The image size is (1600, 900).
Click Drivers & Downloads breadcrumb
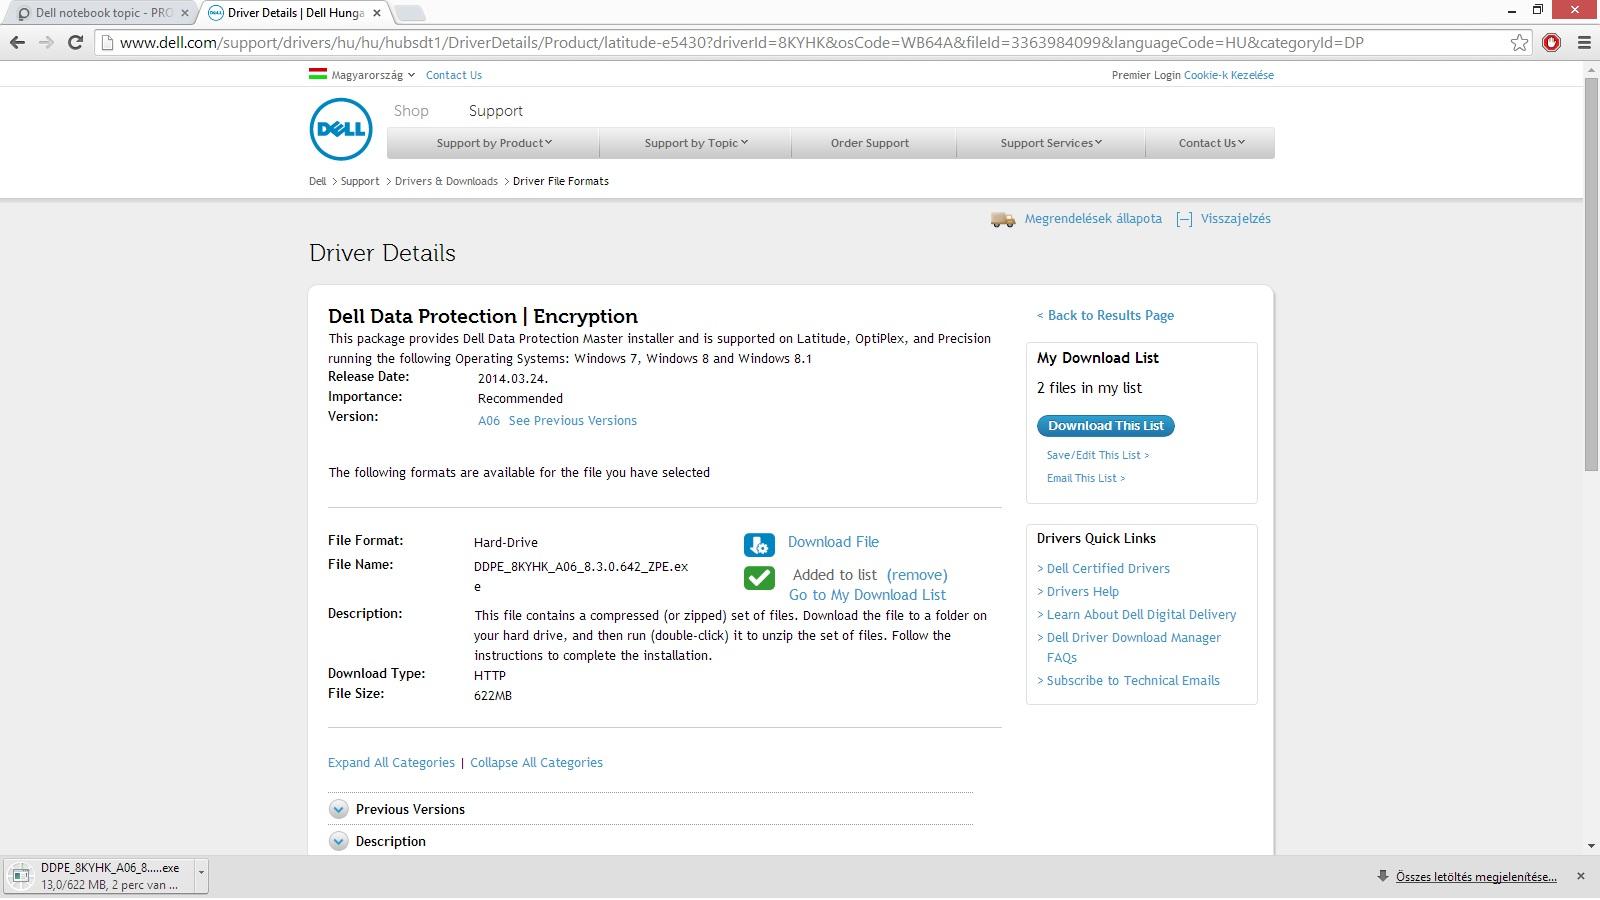pos(446,181)
